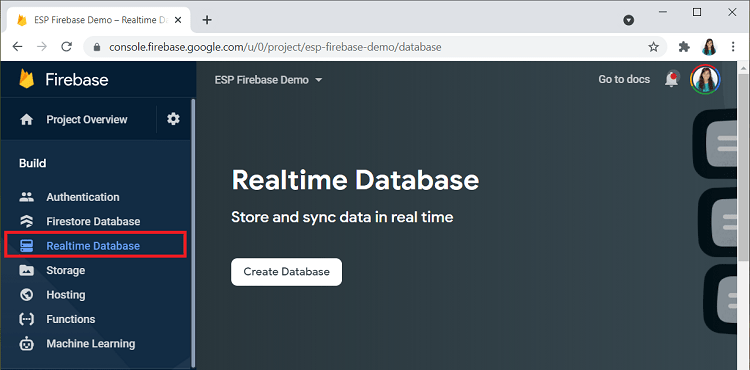Open a new browser tab
Viewport: 750px width, 370px height.
(x=207, y=20)
